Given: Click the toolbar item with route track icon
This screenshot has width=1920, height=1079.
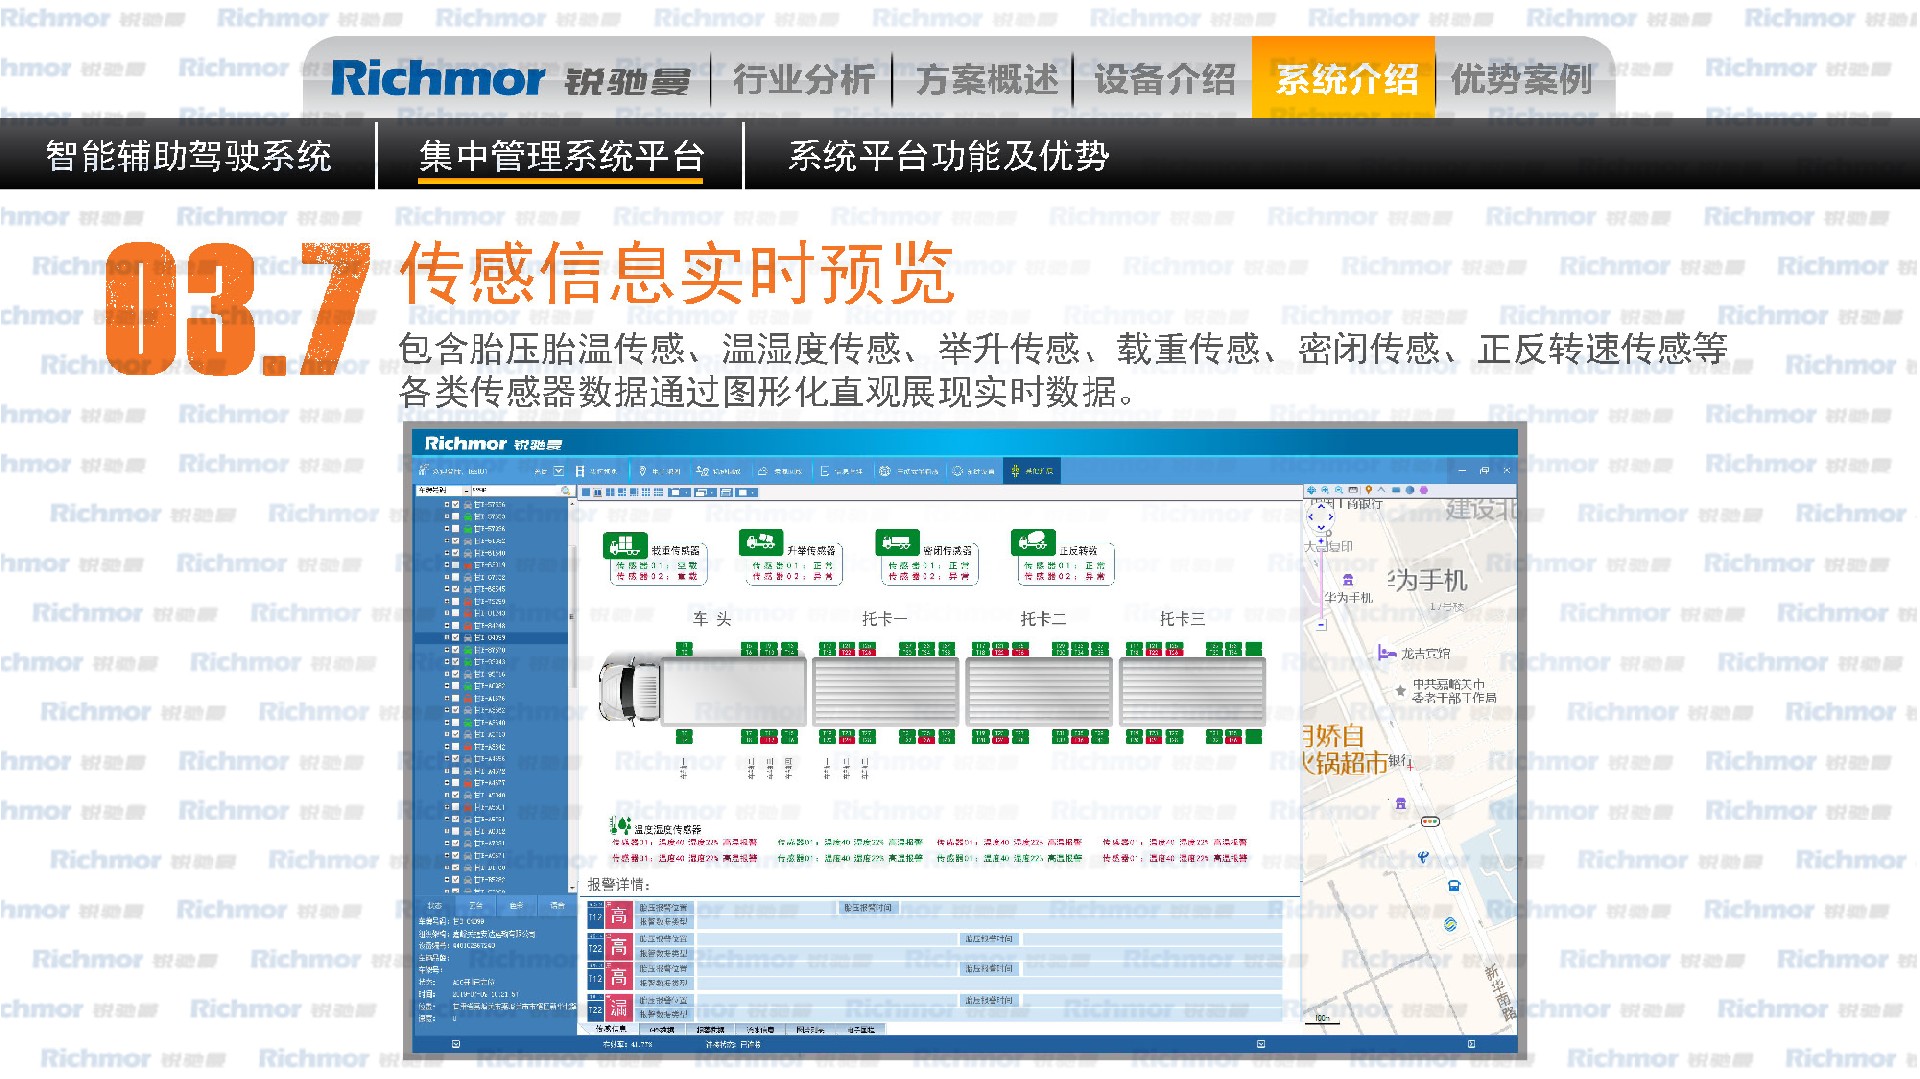Looking at the screenshot, I should click(x=718, y=470).
